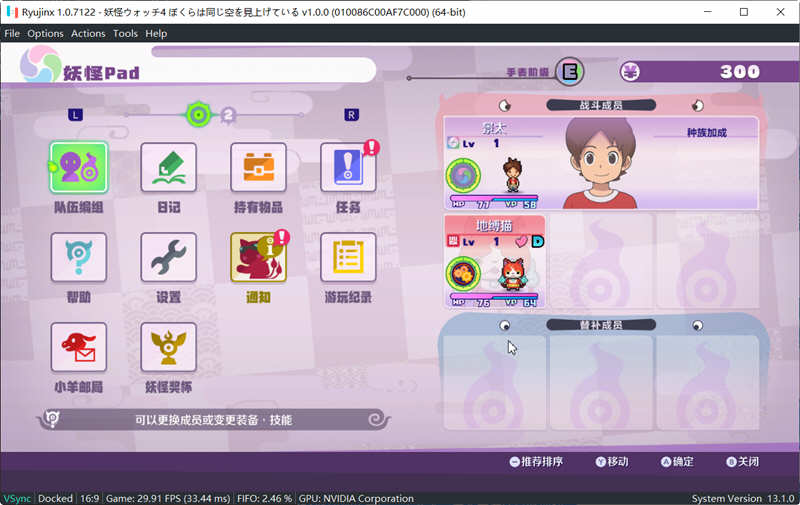Image resolution: width=800 pixels, height=505 pixels.
Task: Click the watch rank E badge
Action: tap(569, 71)
